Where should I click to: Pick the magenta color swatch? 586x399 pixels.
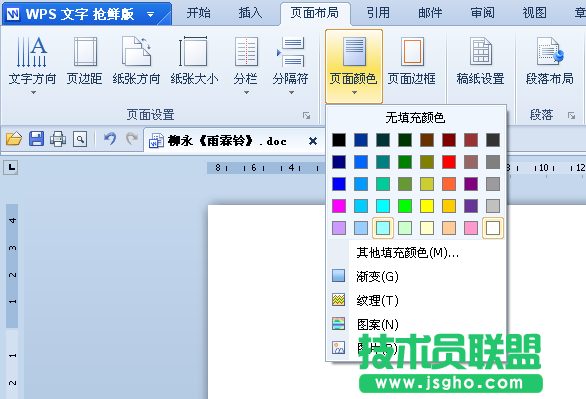tap(339, 206)
